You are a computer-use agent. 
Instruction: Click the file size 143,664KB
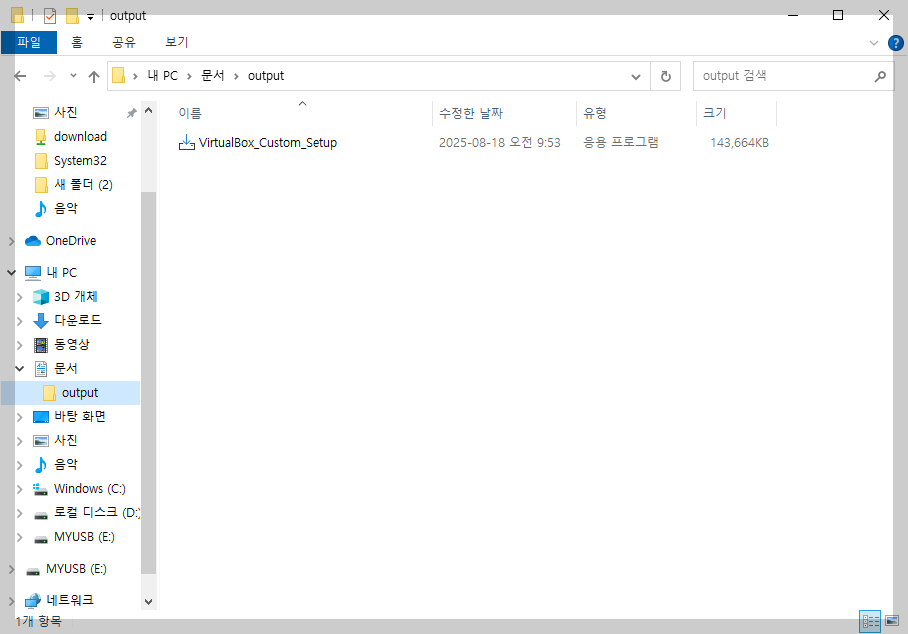739,142
